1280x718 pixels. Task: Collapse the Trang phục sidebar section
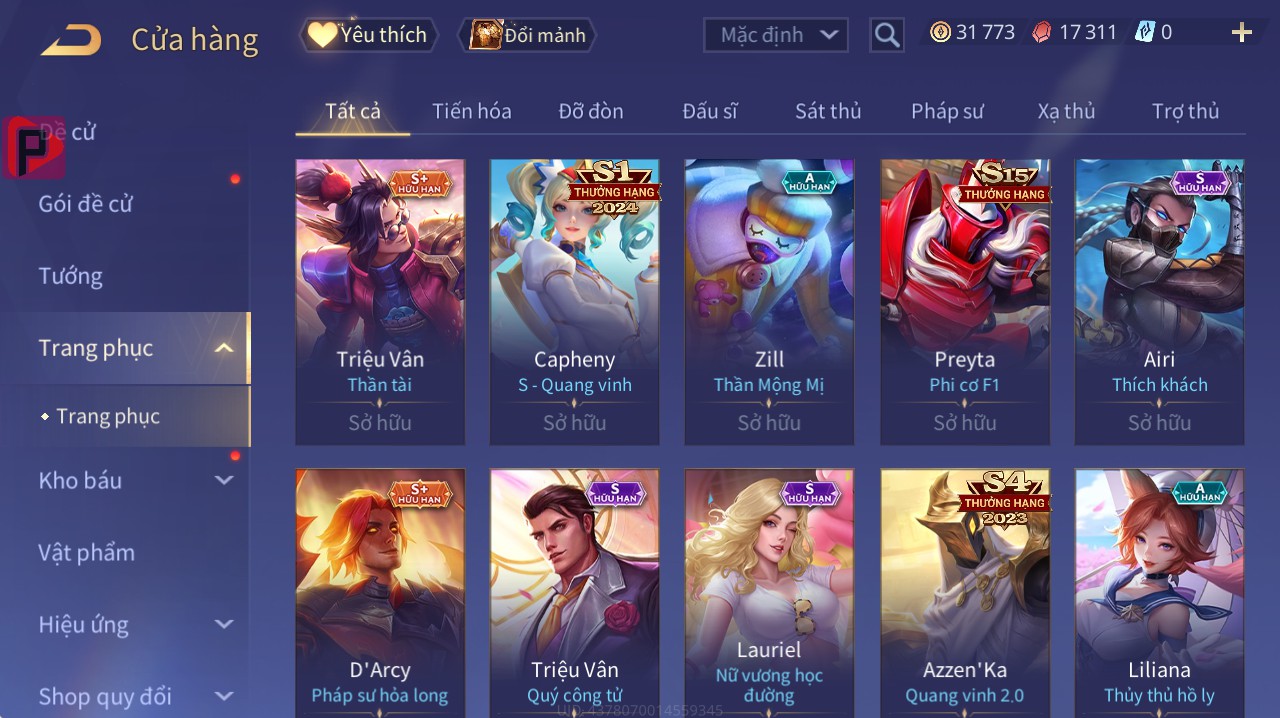(224, 348)
